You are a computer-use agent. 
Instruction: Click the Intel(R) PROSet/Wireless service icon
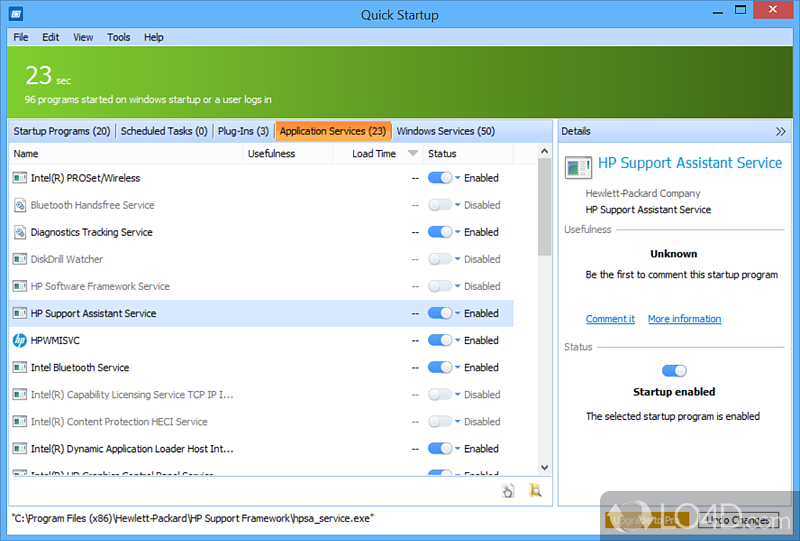[19, 178]
